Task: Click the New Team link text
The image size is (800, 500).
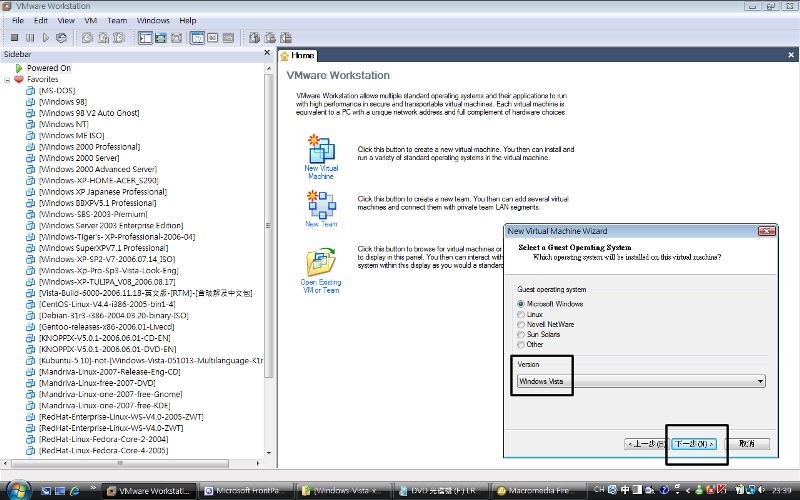Action: pyautogui.click(x=321, y=224)
